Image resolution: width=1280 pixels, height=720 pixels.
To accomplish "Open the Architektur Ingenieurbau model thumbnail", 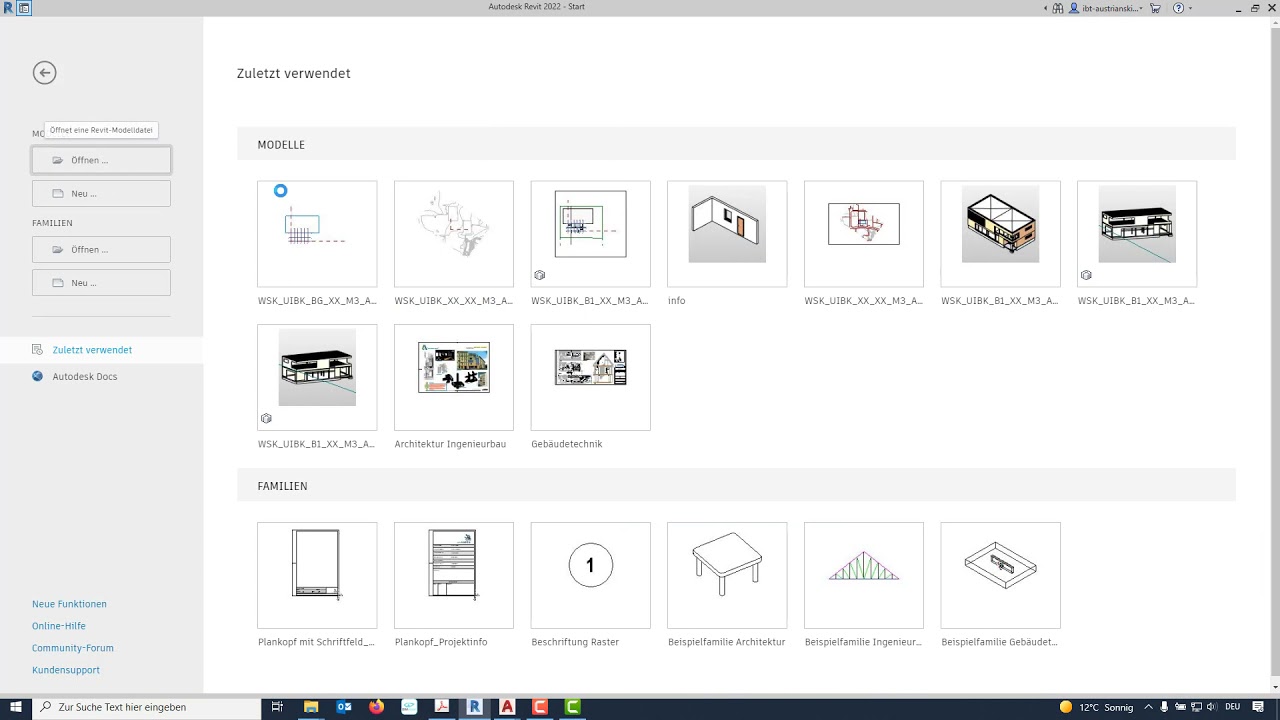I will (x=454, y=377).
